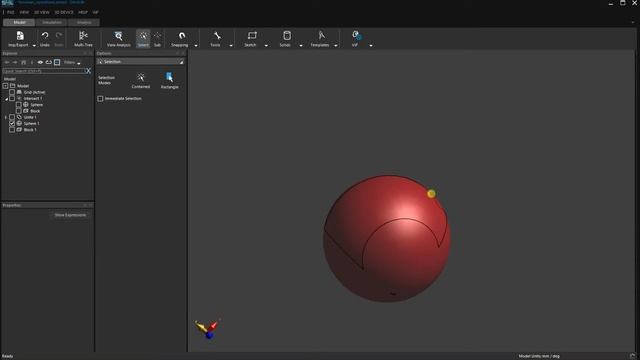Click the Tools wrench icon
The height and width of the screenshot is (360, 640).
point(217,36)
